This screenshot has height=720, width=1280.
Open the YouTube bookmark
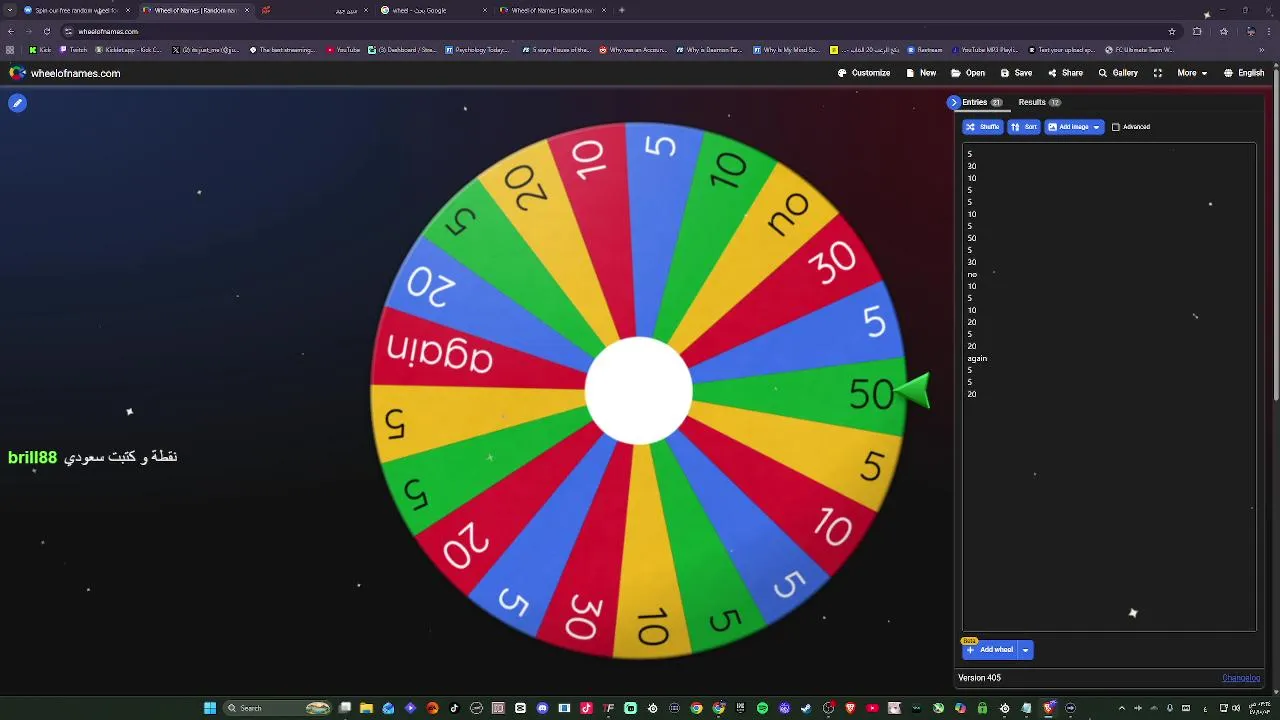(x=343, y=49)
